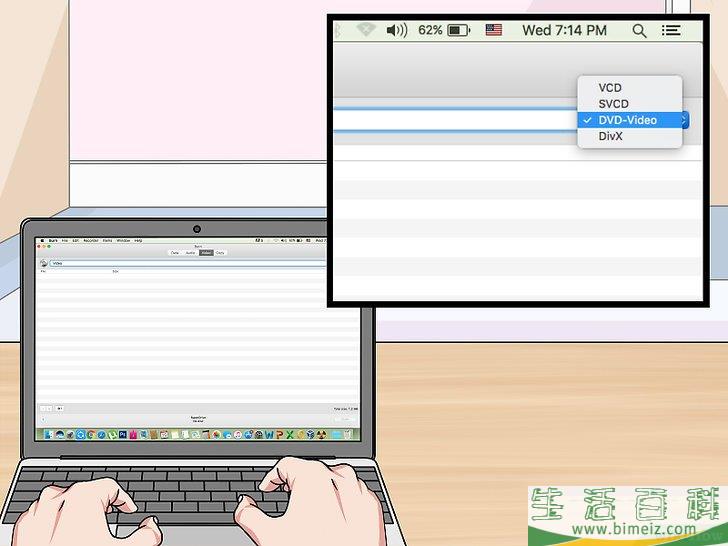Viewport: 728px width, 546px height.
Task: Choose SVCD from the disc type menu
Action: coord(630,104)
